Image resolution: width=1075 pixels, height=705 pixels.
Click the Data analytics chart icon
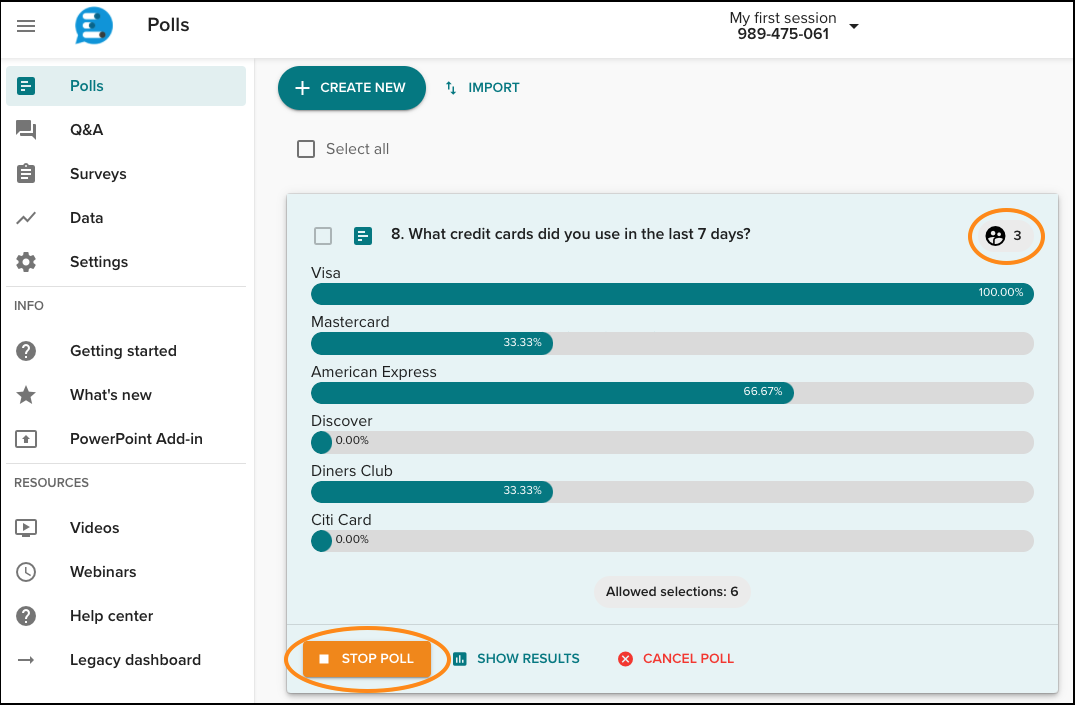click(x=25, y=217)
